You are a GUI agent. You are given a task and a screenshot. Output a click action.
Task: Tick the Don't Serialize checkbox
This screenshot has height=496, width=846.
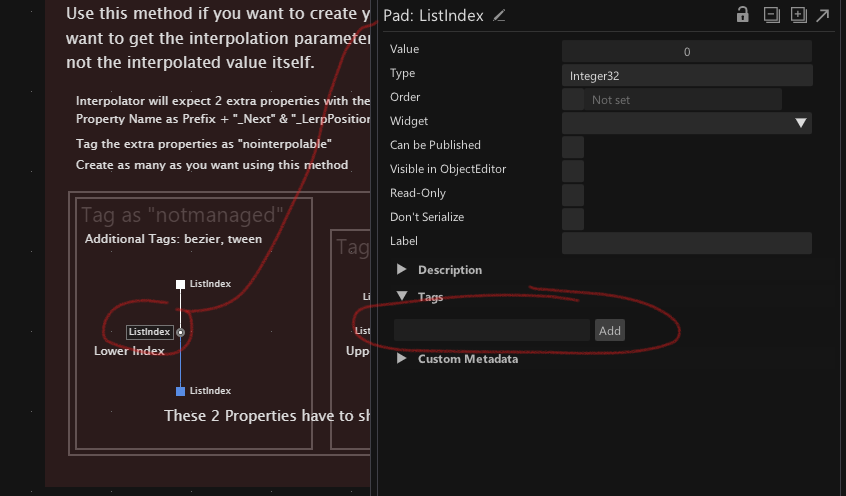(573, 219)
